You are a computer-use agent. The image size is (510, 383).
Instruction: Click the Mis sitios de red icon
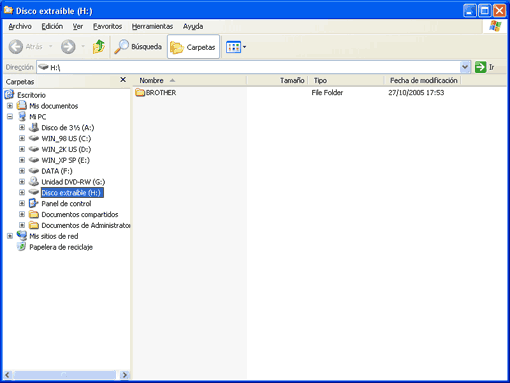(22, 236)
